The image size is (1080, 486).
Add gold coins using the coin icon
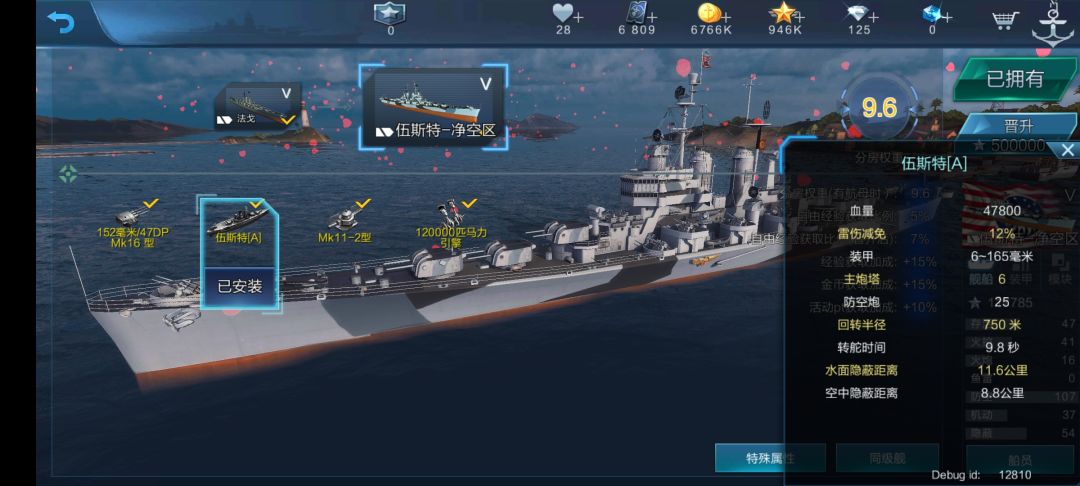coord(711,14)
